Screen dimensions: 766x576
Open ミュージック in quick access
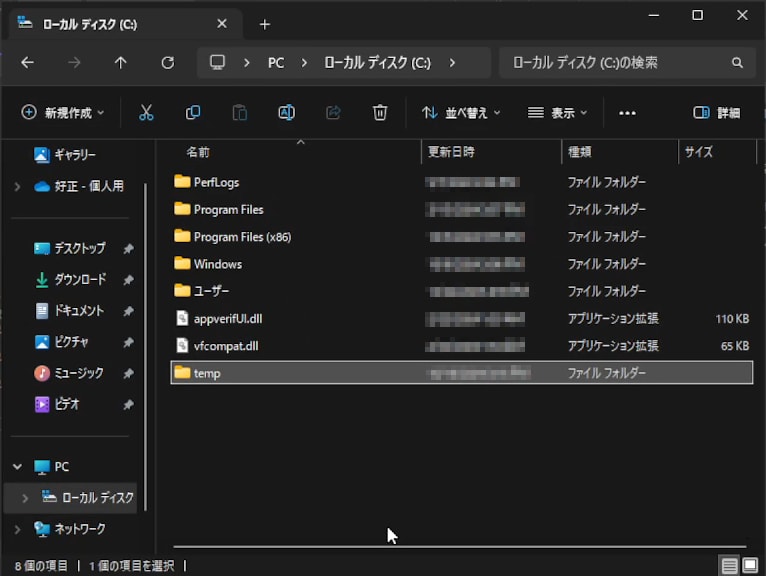pyautogui.click(x=69, y=373)
